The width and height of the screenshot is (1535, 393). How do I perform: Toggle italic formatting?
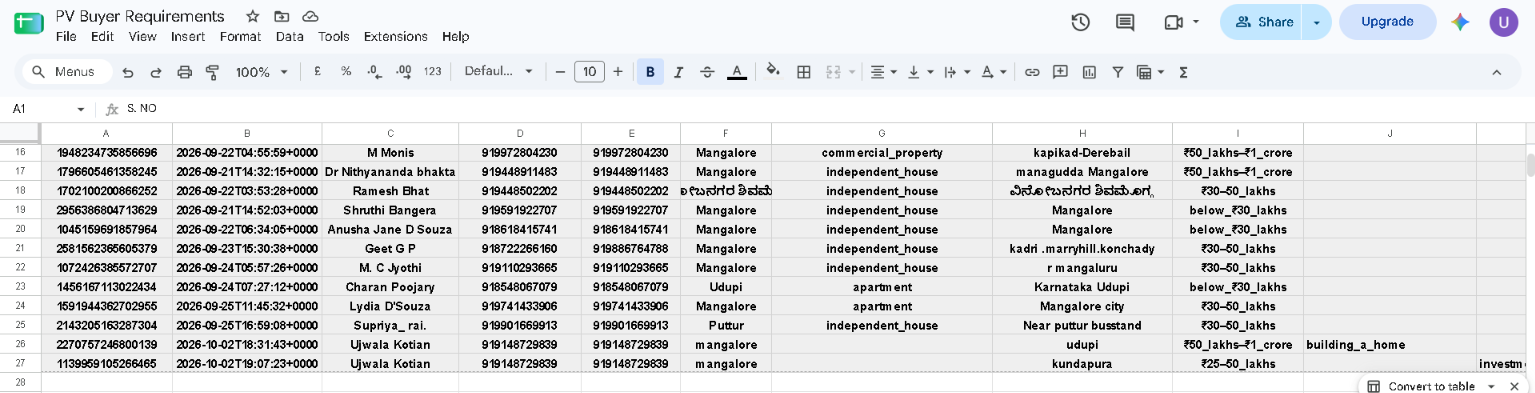click(x=679, y=72)
